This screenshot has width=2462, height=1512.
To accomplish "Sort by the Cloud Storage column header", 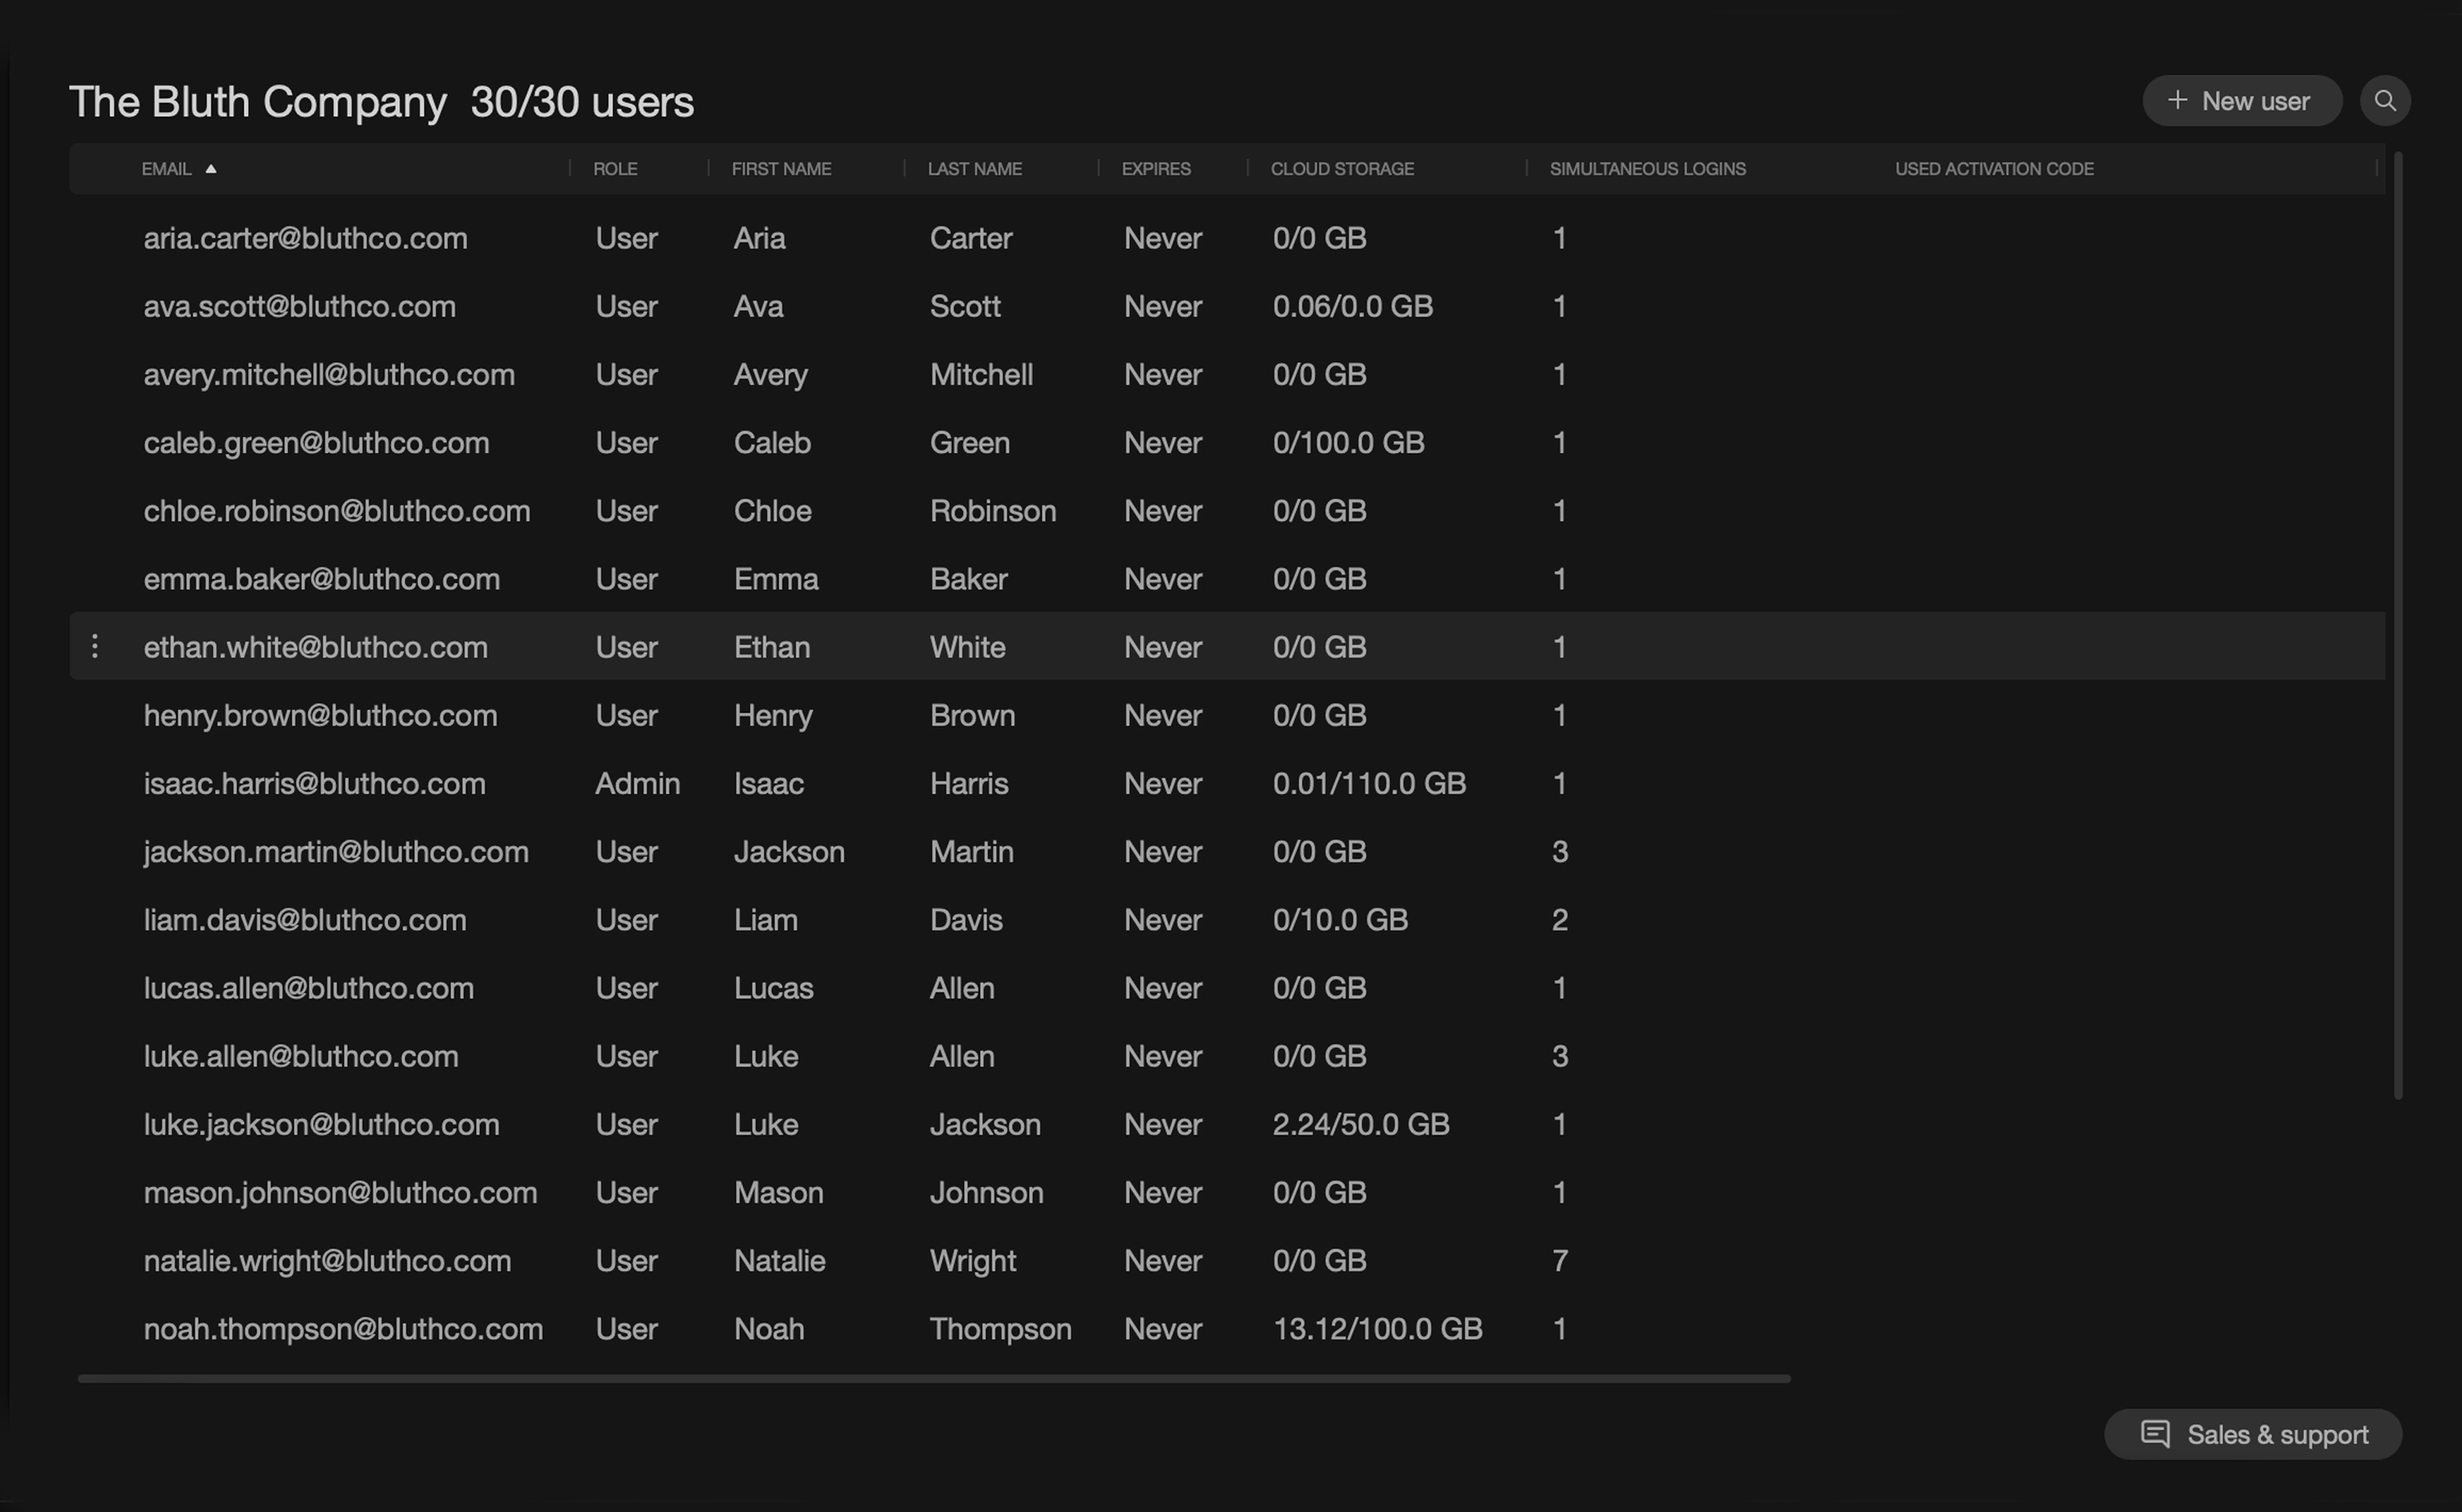I will coord(1342,169).
